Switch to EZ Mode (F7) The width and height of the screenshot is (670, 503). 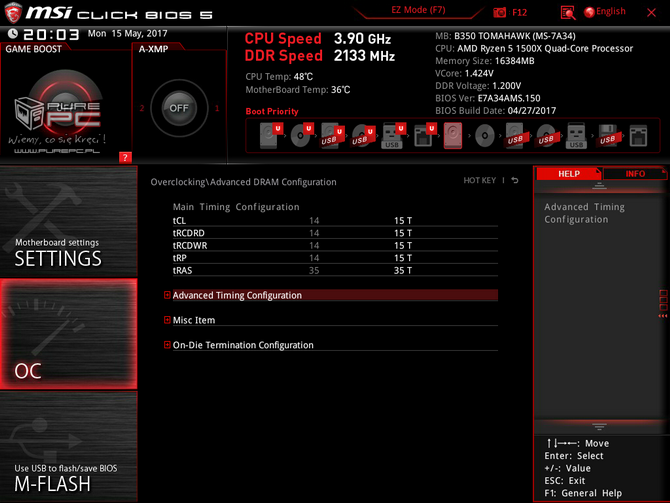point(418,10)
